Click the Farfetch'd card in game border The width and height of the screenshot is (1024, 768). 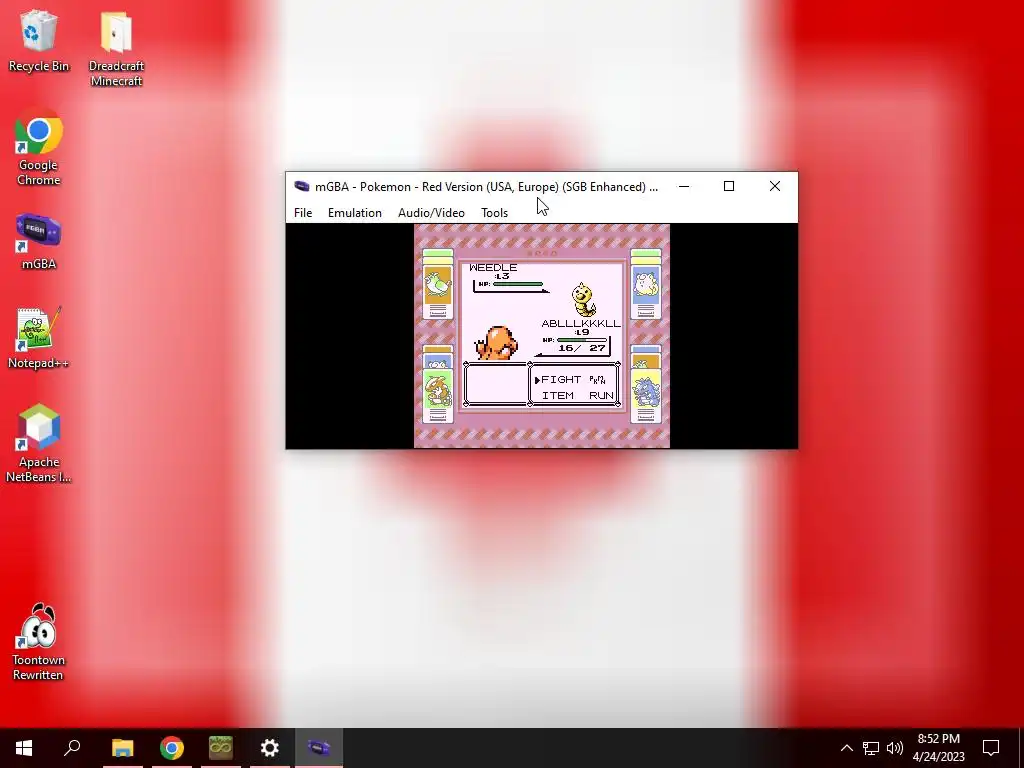coord(438,284)
